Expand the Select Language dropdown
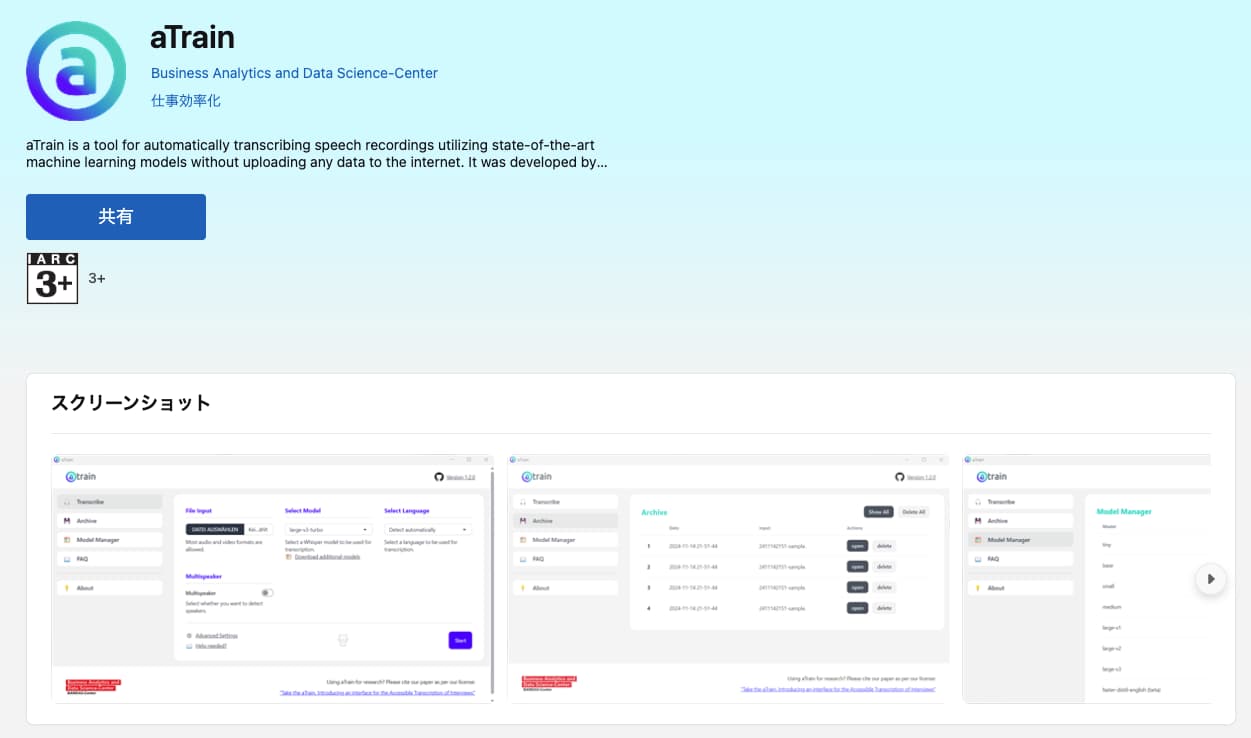Viewport: 1251px width, 738px height. (x=427, y=530)
